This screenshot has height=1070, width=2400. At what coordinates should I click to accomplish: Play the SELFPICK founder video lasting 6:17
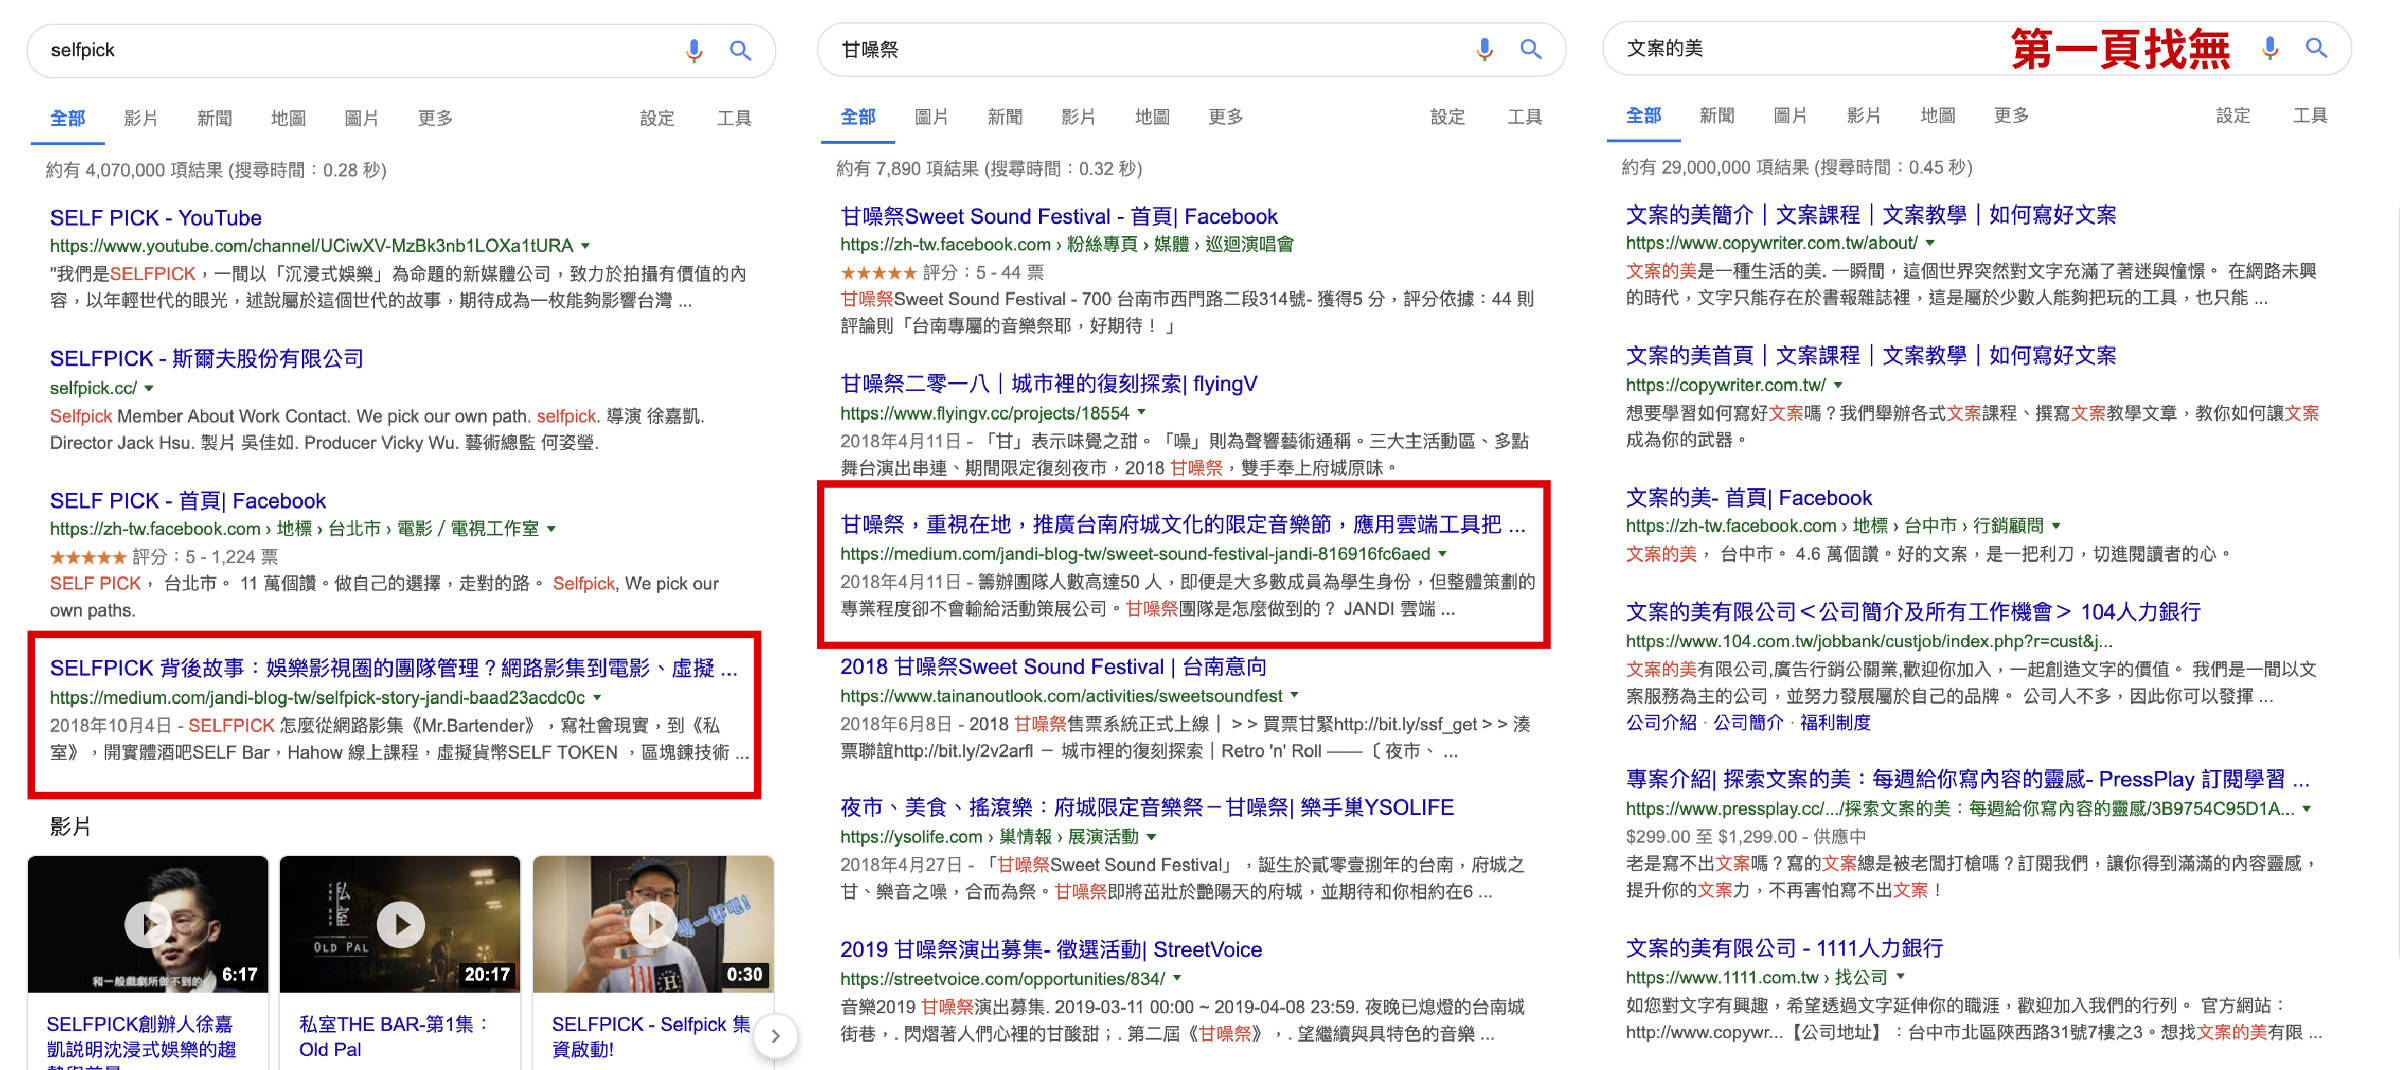148,924
